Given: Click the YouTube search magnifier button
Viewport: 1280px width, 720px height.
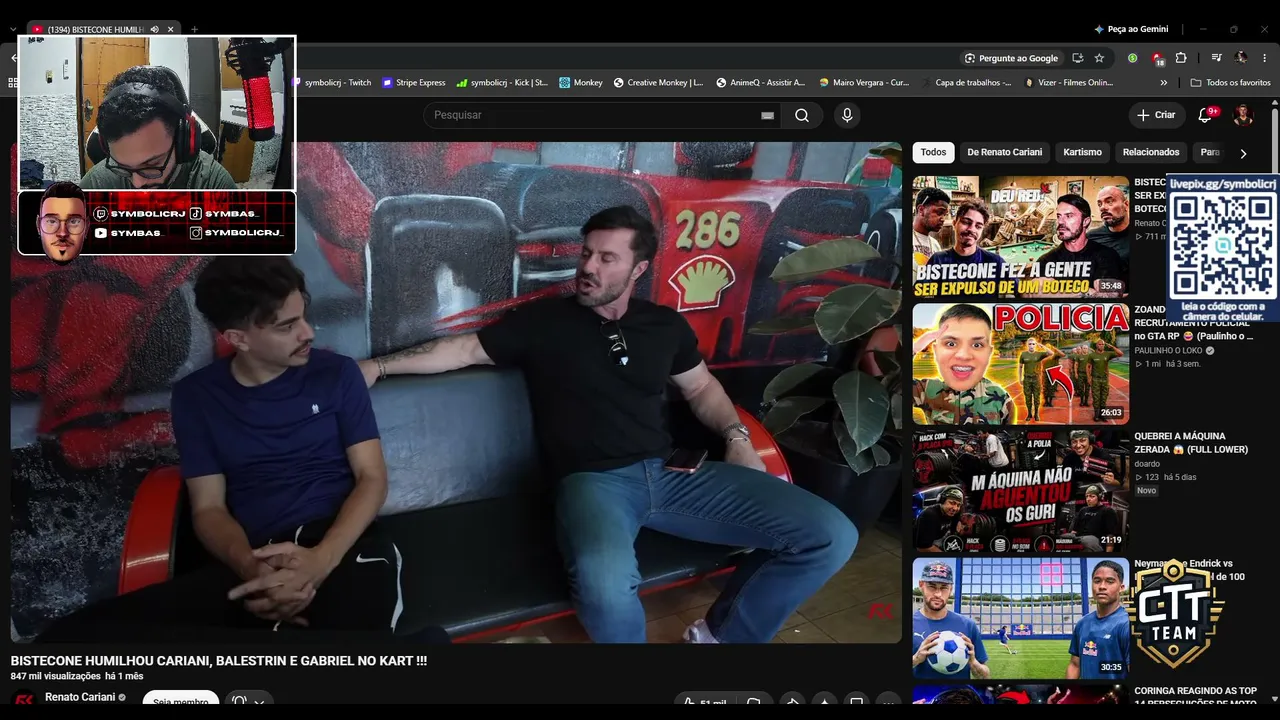Looking at the screenshot, I should click(x=802, y=115).
